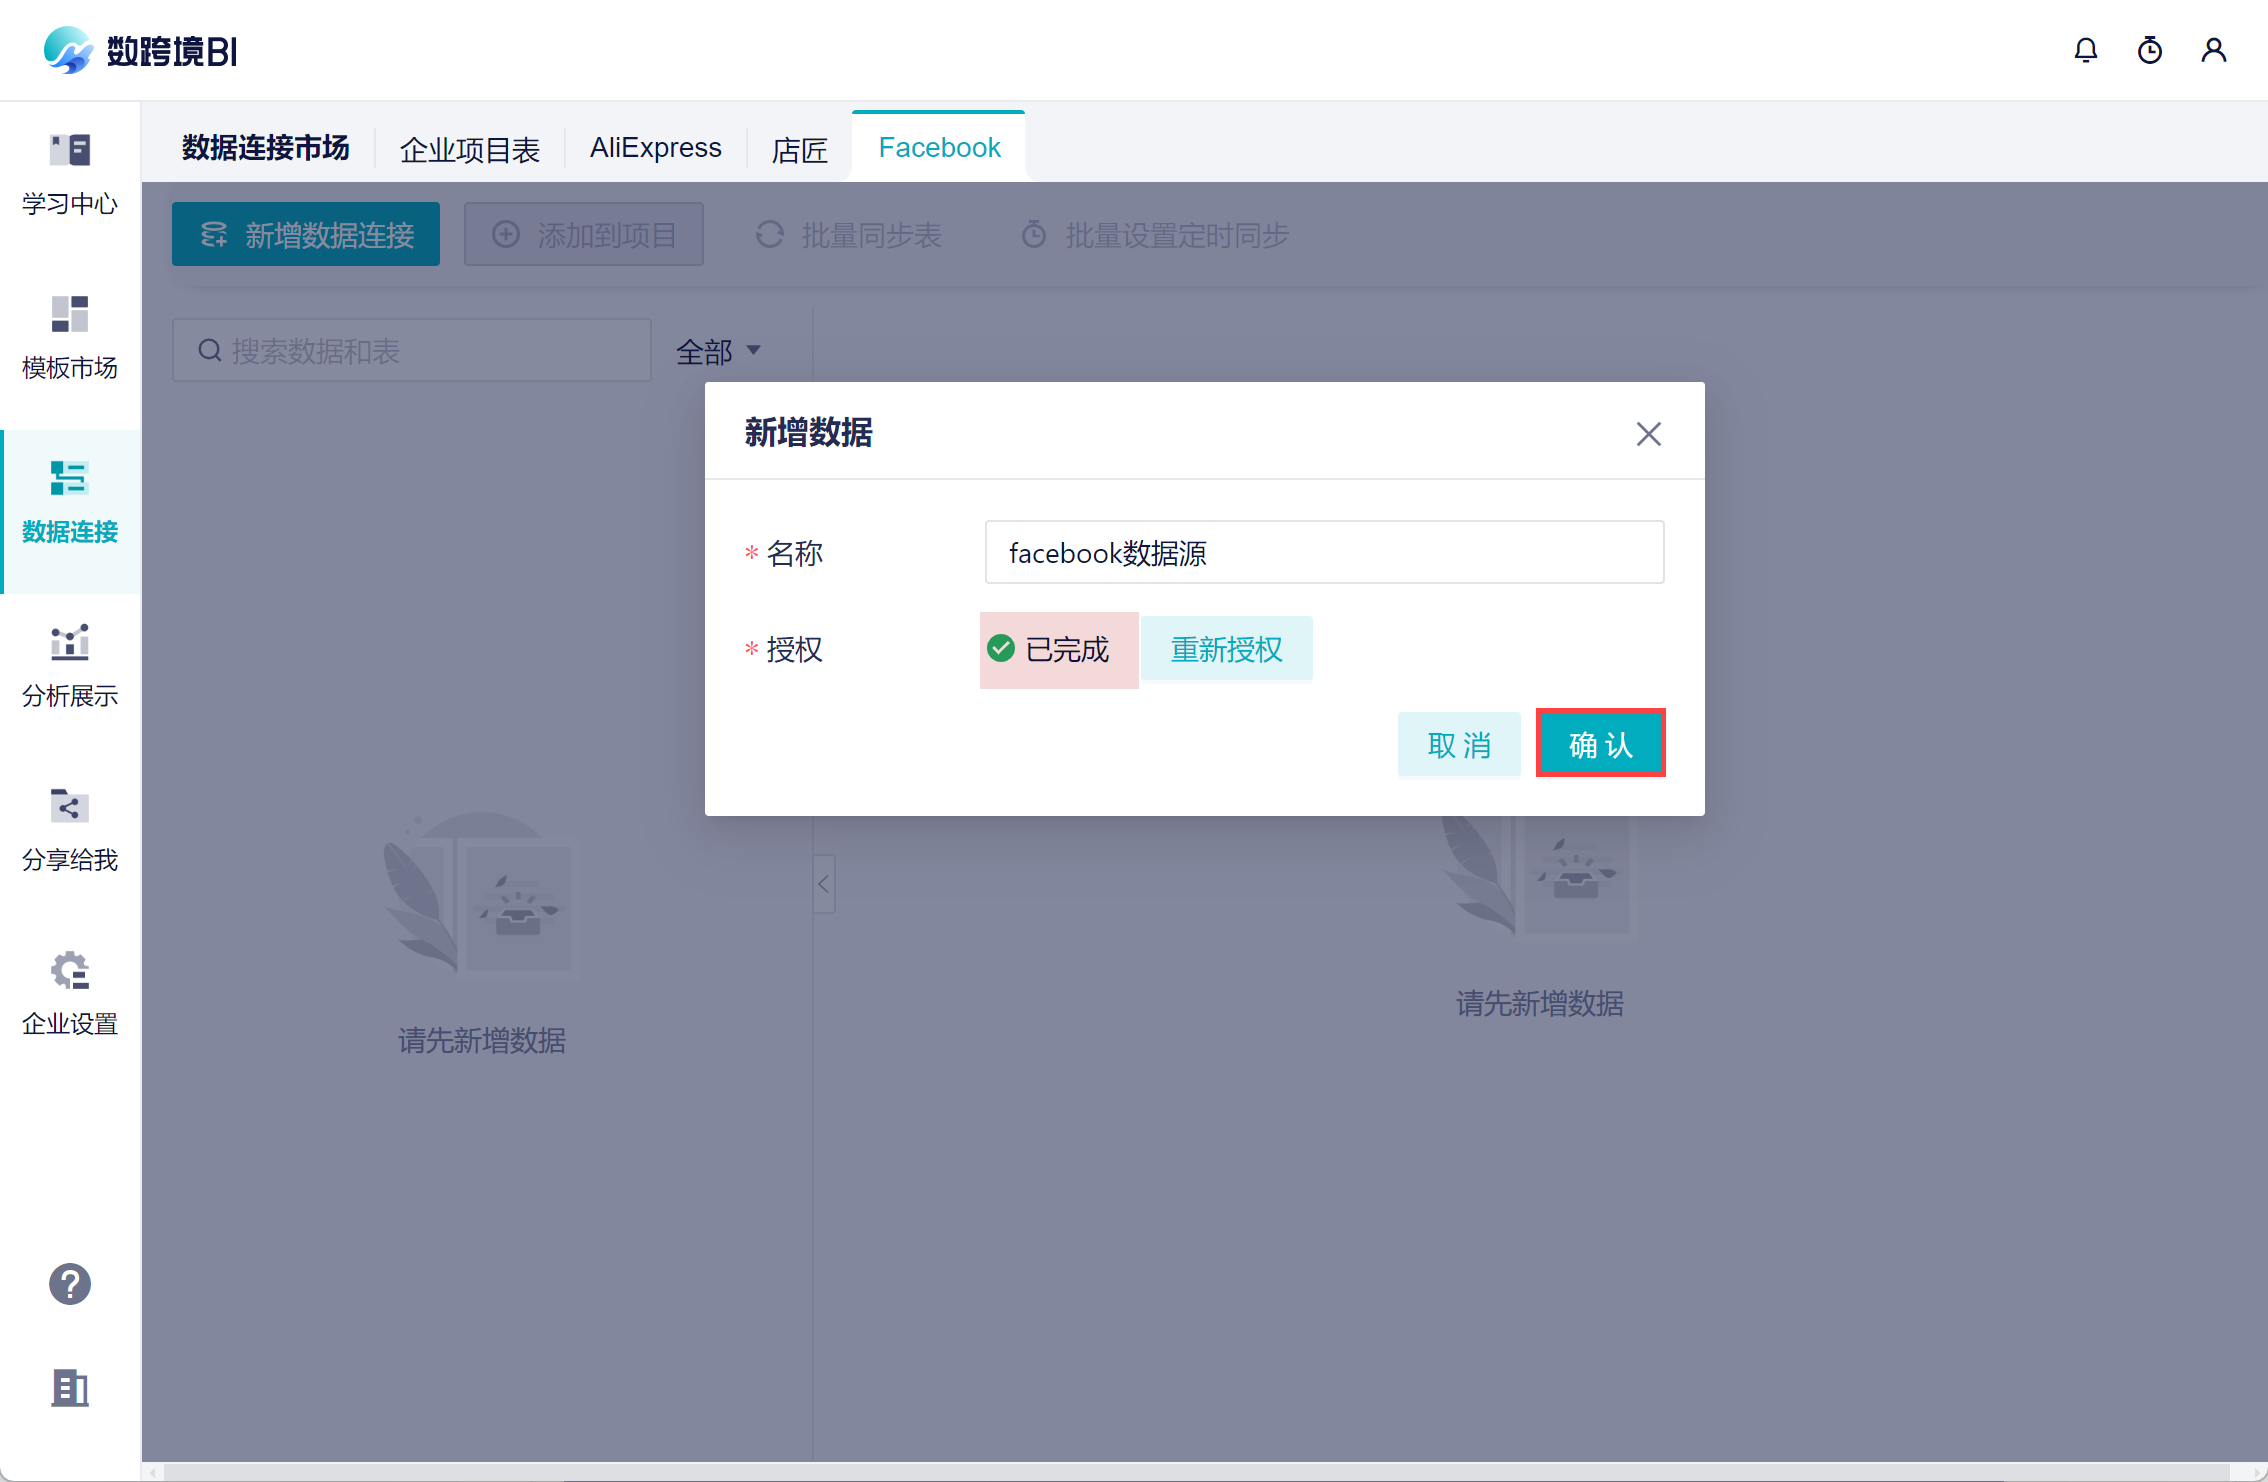The image size is (2268, 1482).
Task: Click the notification bell icon
Action: click(x=2085, y=50)
